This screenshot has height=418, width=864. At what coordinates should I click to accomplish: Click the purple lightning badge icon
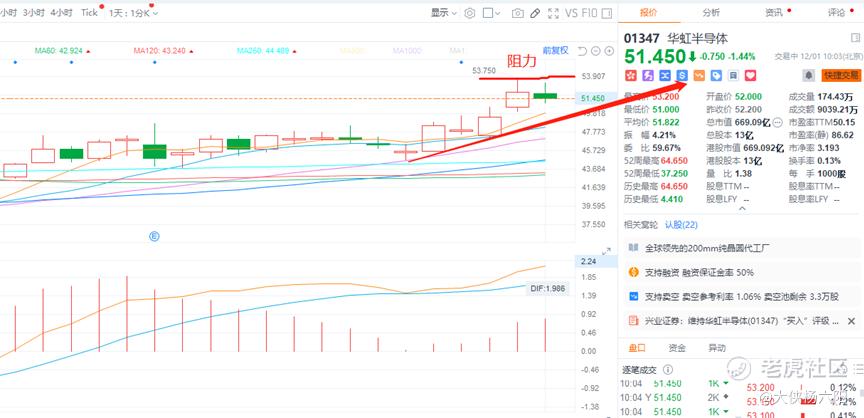point(649,75)
